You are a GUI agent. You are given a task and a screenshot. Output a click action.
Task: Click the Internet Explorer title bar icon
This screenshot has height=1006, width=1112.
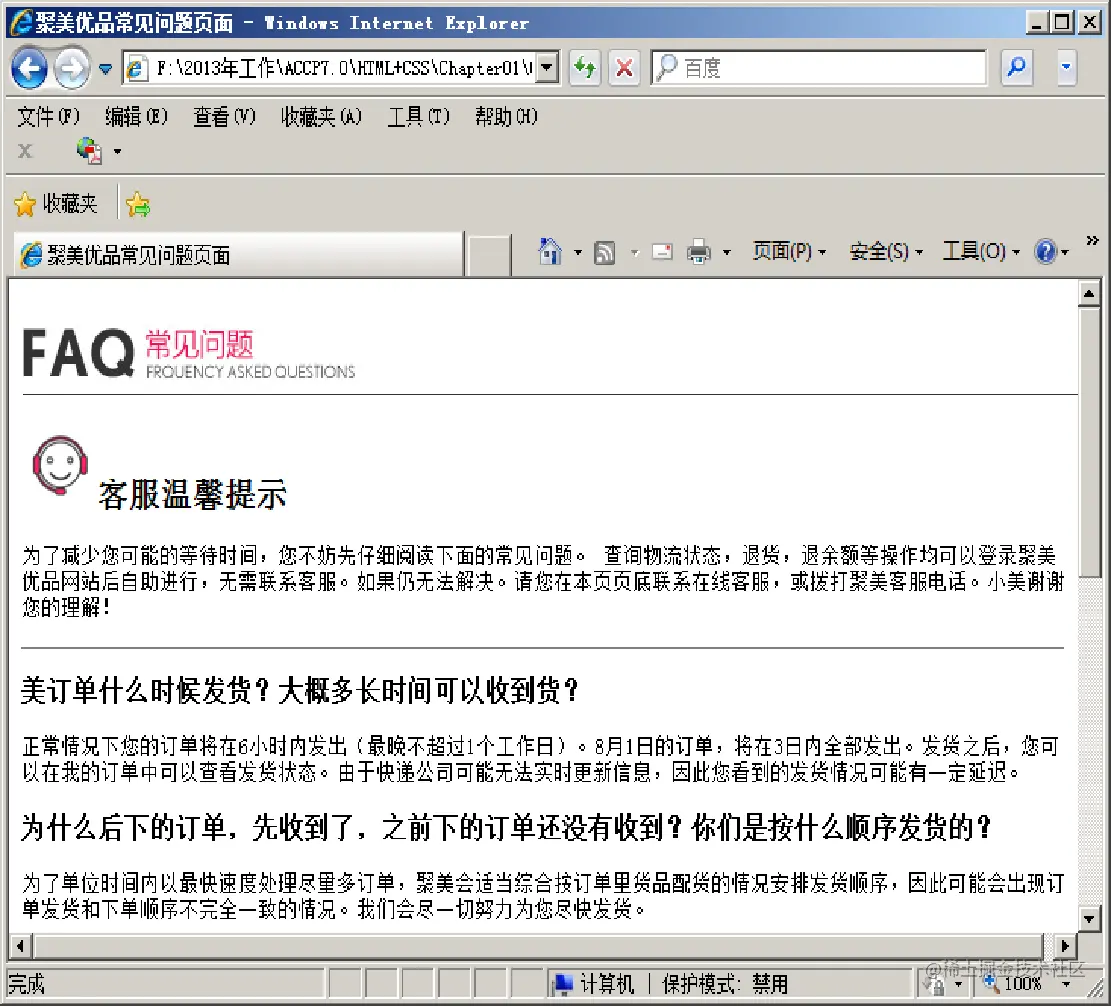click(x=21, y=23)
